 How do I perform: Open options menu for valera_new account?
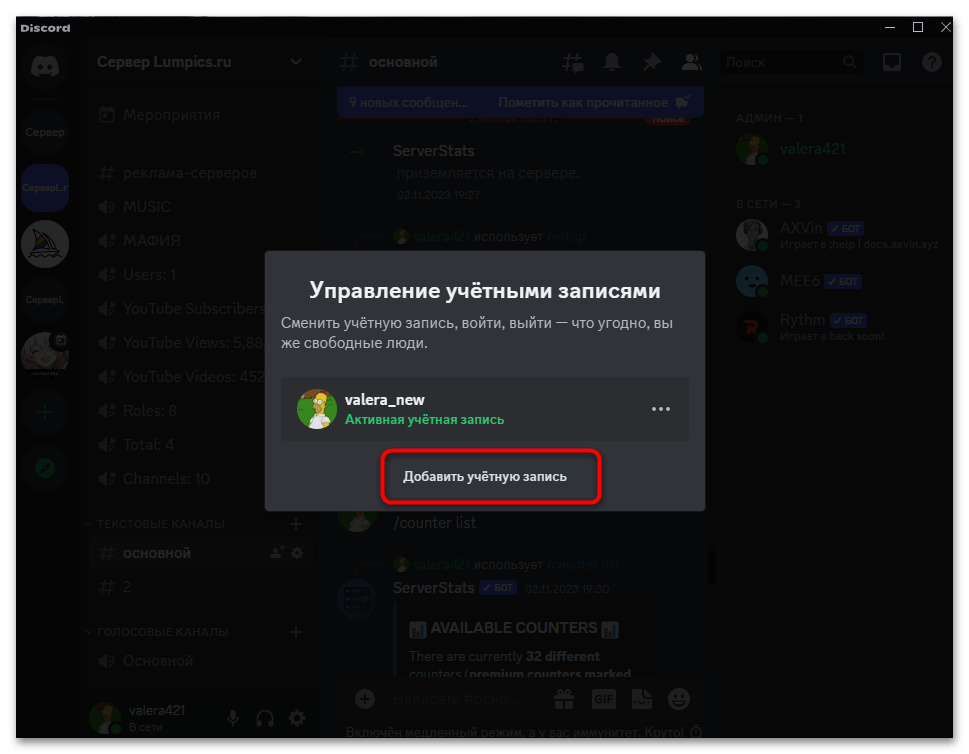[661, 408]
